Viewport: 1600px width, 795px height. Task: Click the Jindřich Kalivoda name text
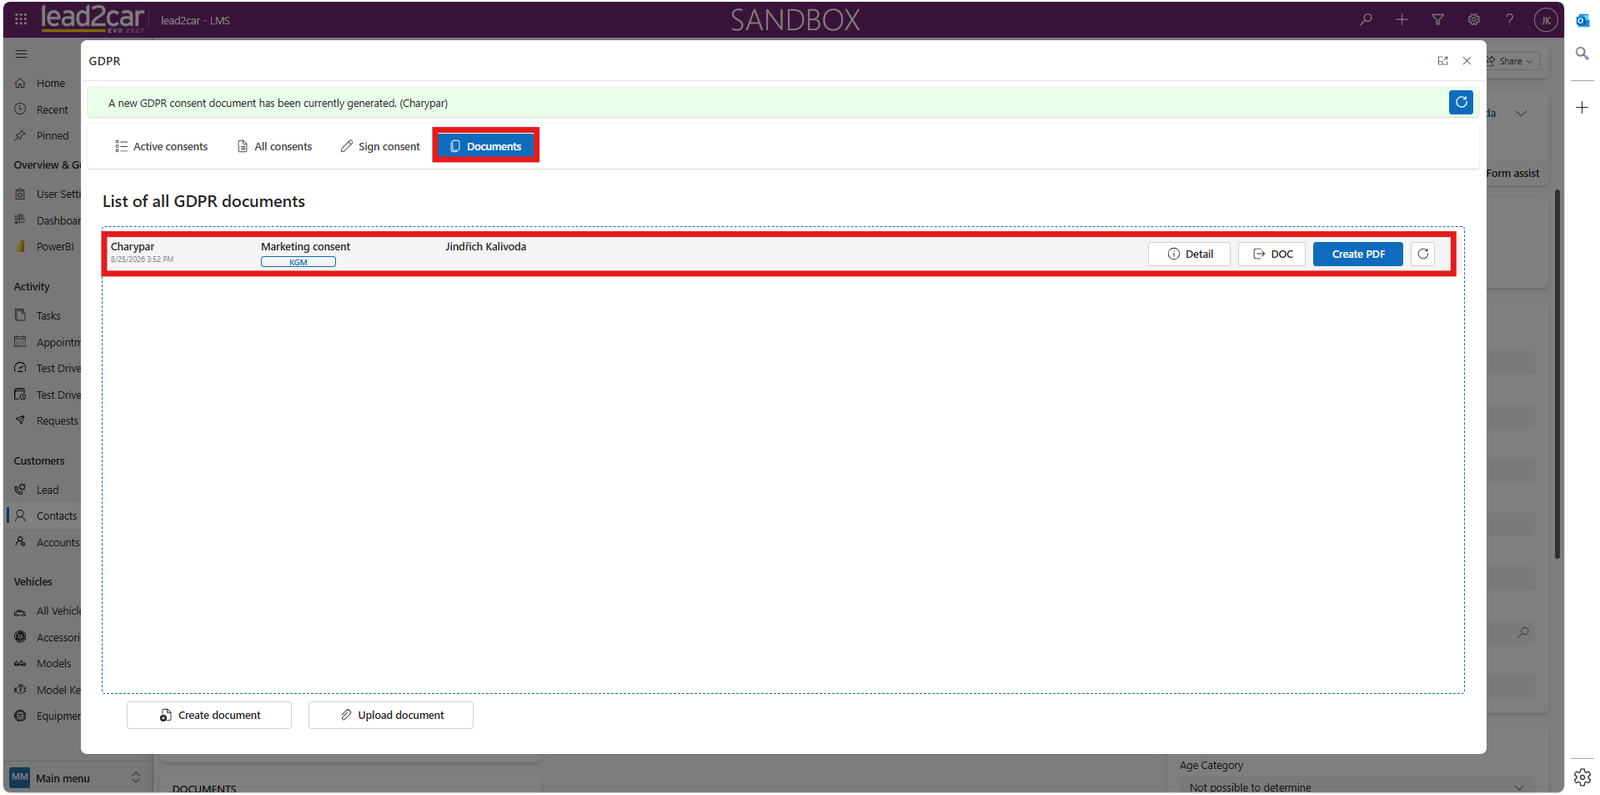486,247
